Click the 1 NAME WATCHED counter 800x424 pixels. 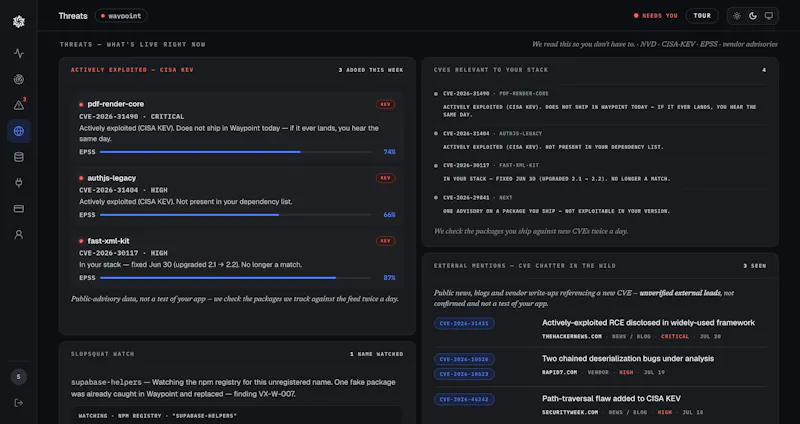click(x=377, y=354)
